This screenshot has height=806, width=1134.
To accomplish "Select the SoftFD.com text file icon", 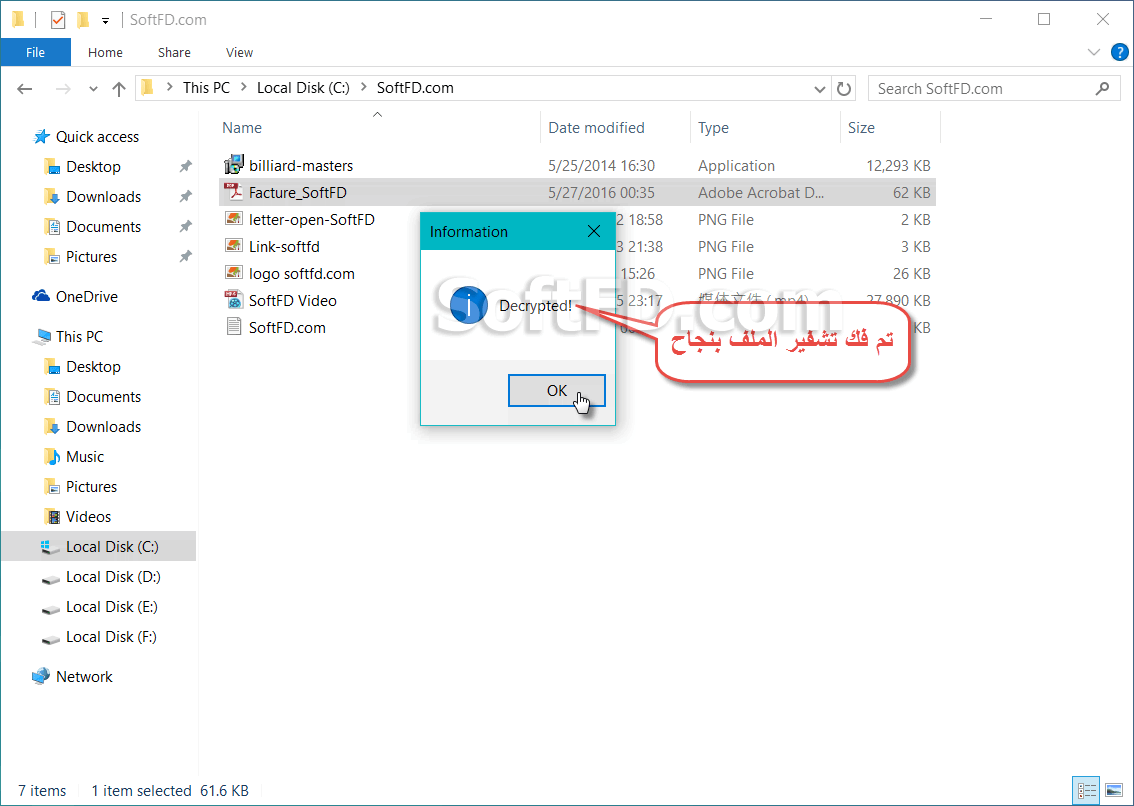I will pyautogui.click(x=234, y=327).
